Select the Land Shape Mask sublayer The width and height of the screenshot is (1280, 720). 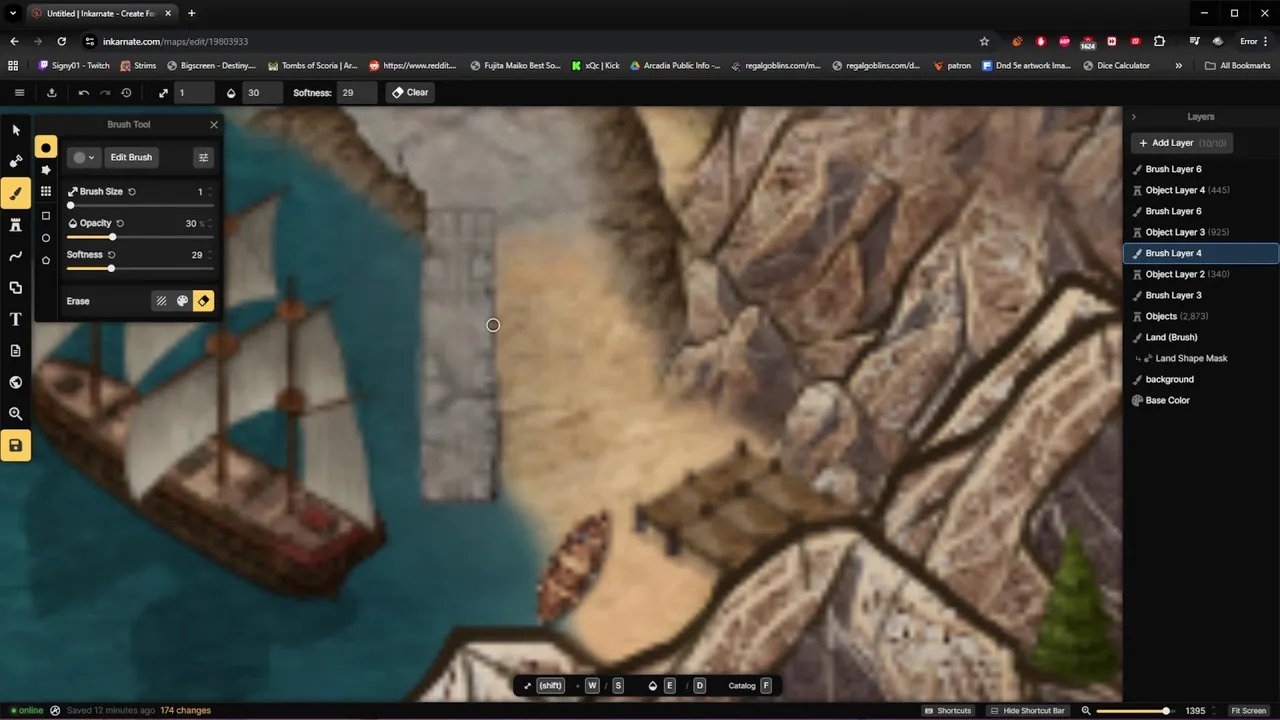point(1201,358)
